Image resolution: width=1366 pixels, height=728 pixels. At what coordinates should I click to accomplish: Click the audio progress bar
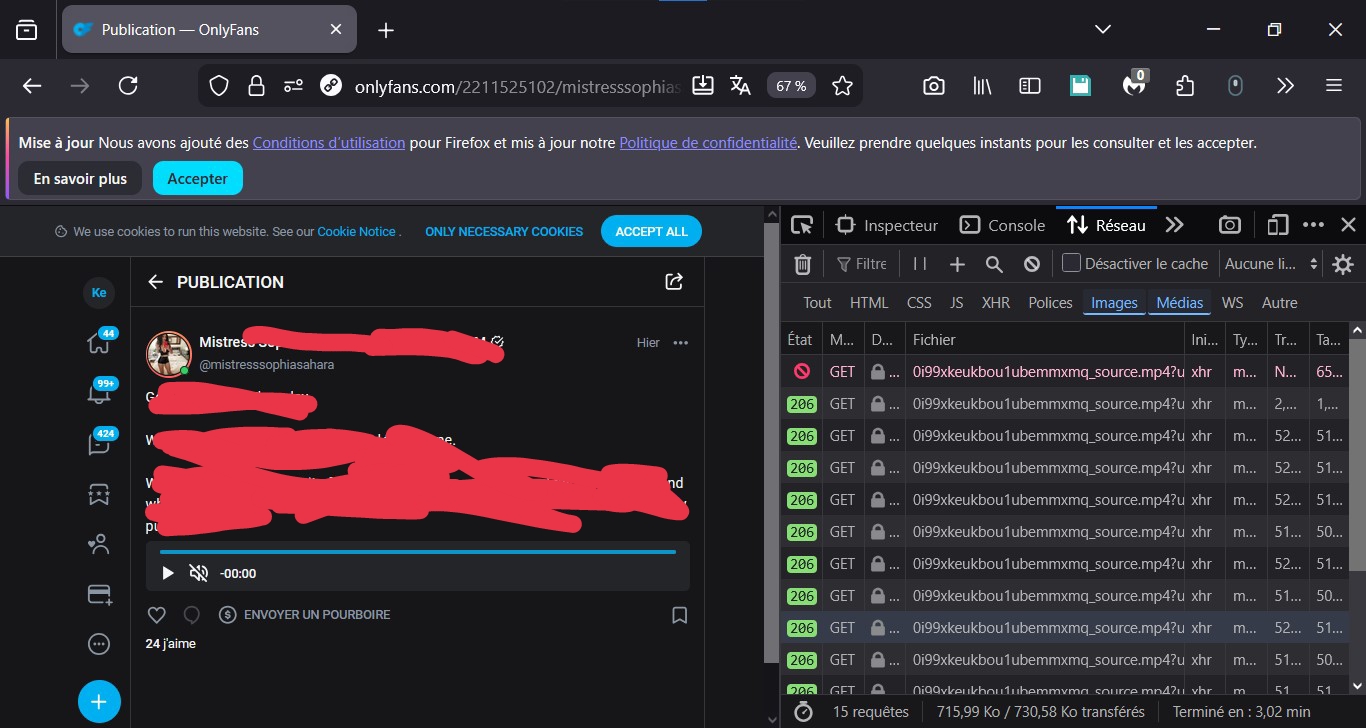417,551
